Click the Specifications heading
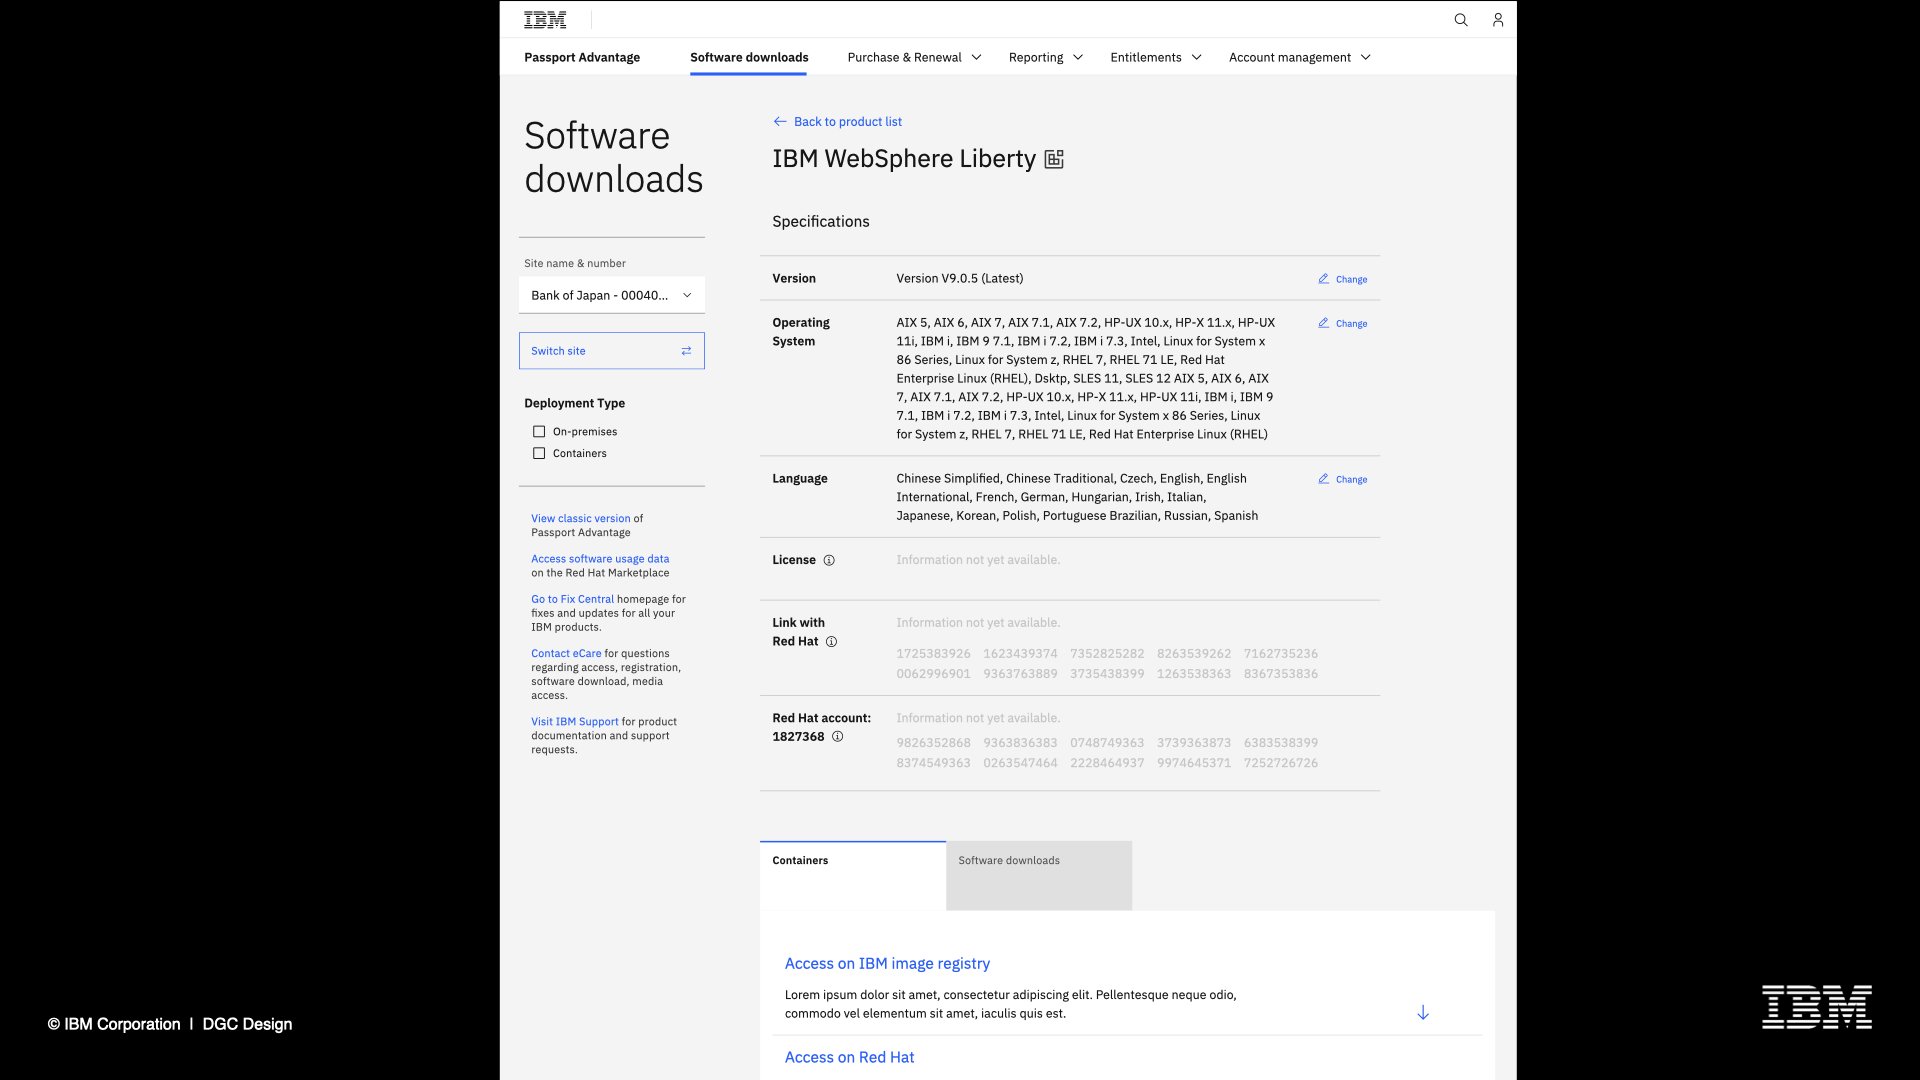The width and height of the screenshot is (1920, 1080). click(x=820, y=221)
